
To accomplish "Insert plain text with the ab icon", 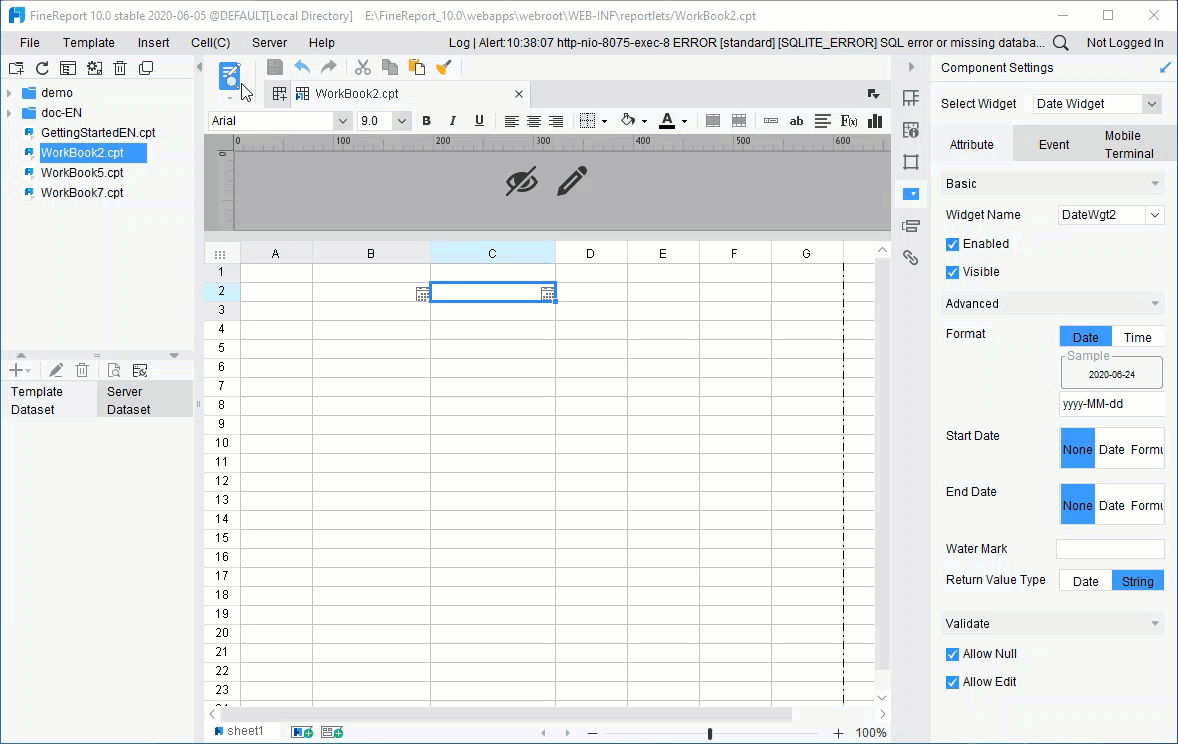I will pyautogui.click(x=796, y=121).
